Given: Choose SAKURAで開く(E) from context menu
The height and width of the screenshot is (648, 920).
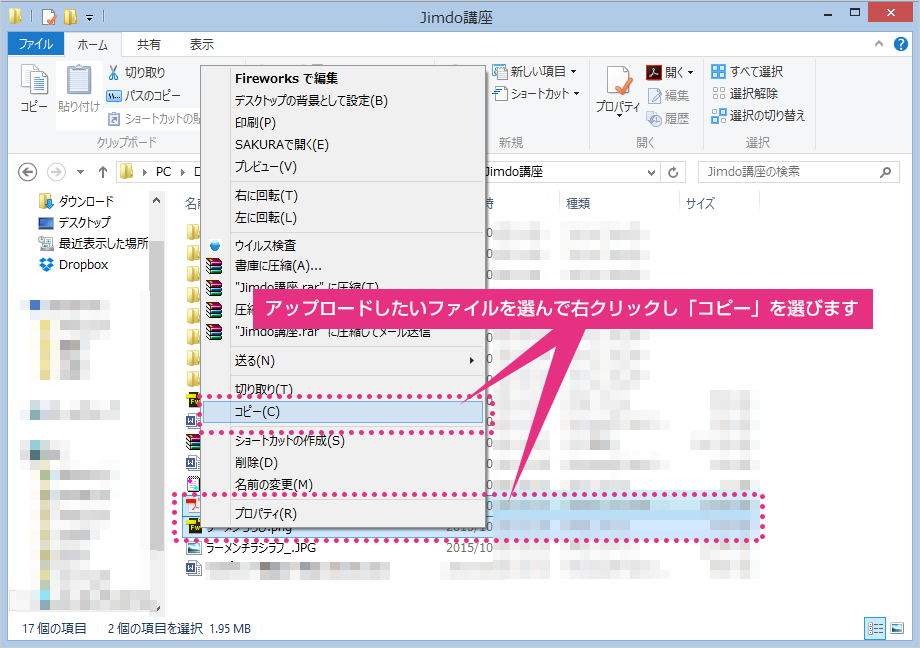Looking at the screenshot, I should click(343, 144).
